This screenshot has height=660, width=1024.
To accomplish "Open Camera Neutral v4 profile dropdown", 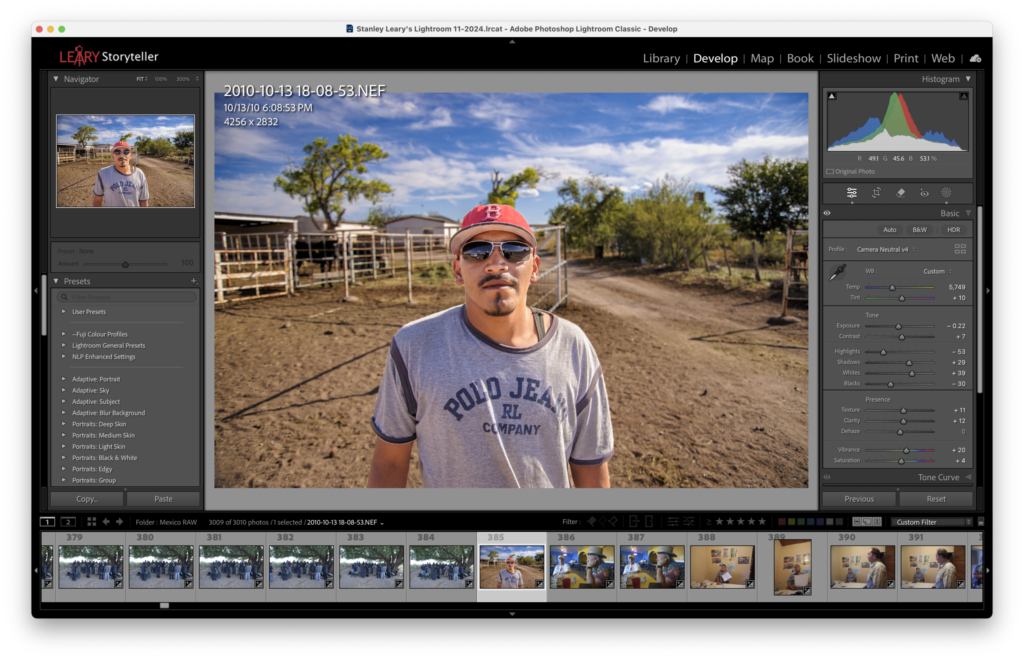I will pos(886,249).
